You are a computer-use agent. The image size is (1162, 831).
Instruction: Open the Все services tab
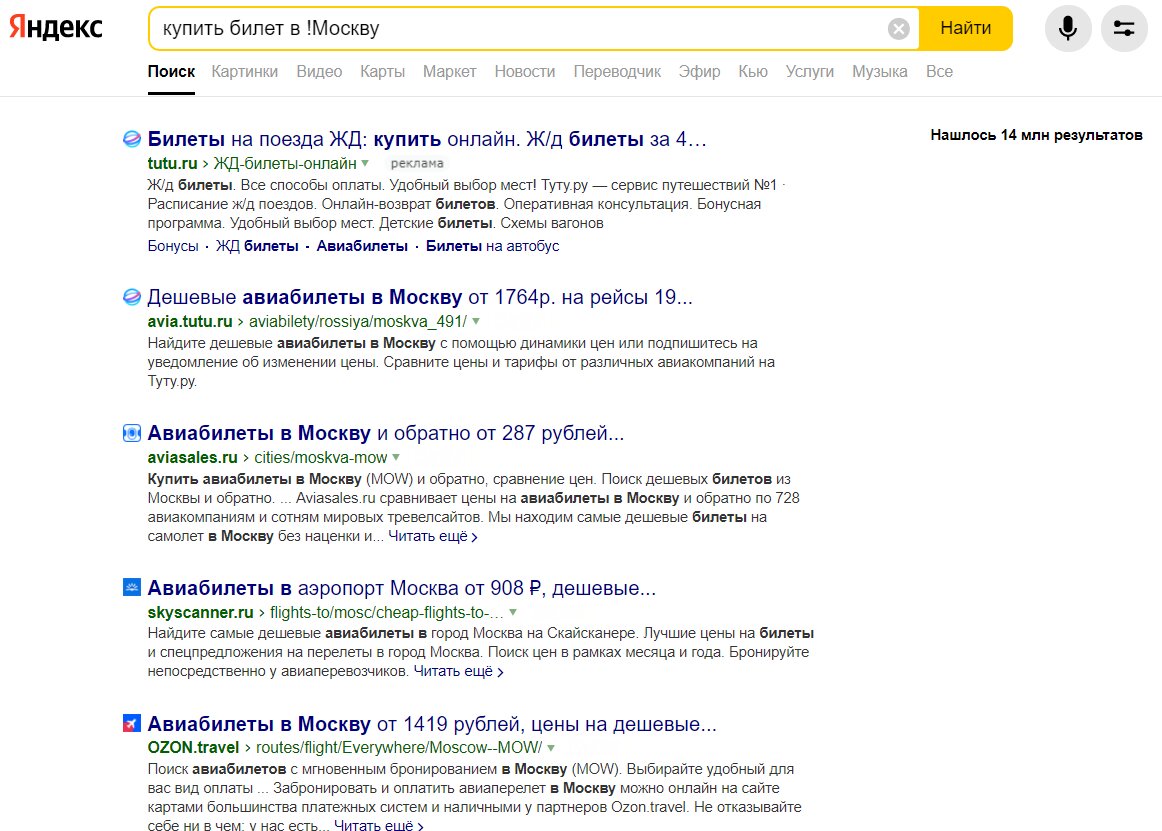pyautogui.click(x=940, y=72)
